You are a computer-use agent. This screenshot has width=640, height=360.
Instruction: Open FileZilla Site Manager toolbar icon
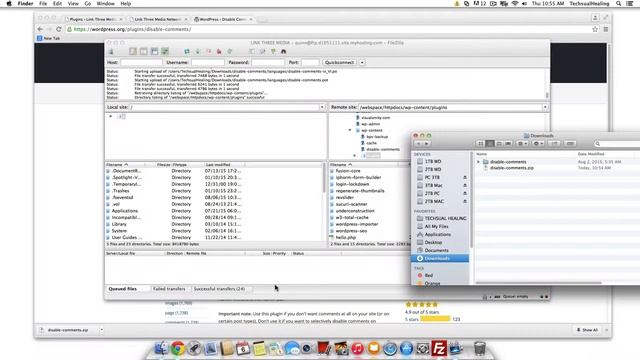coord(111,51)
